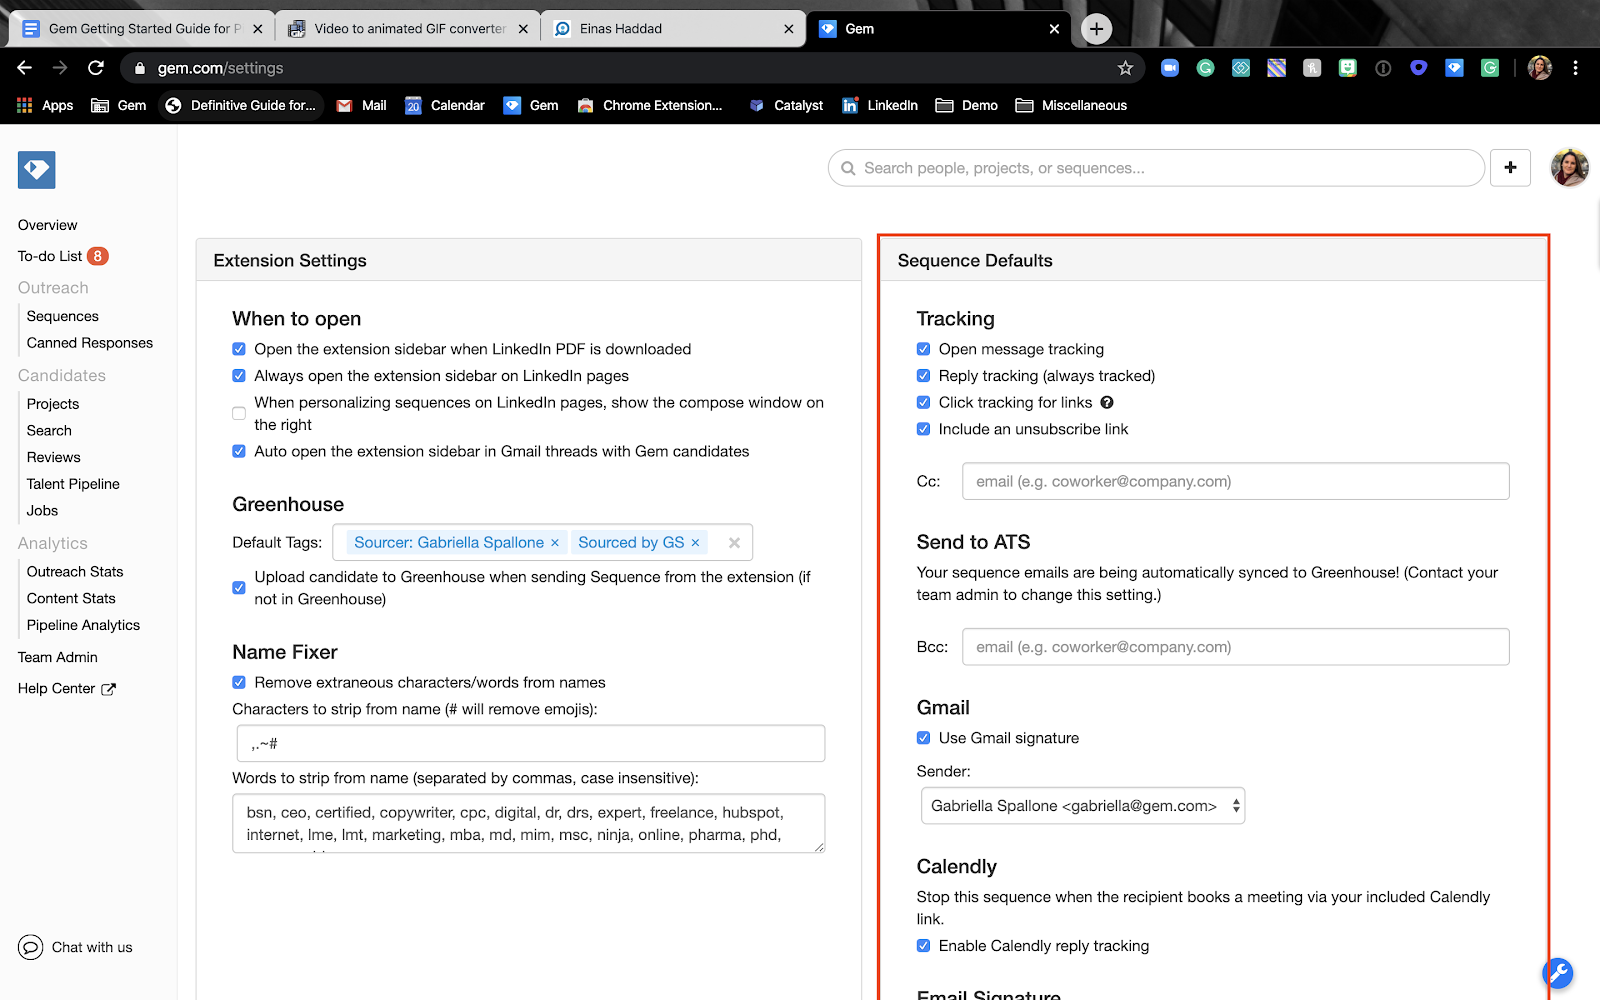Reload the page

tap(96, 68)
